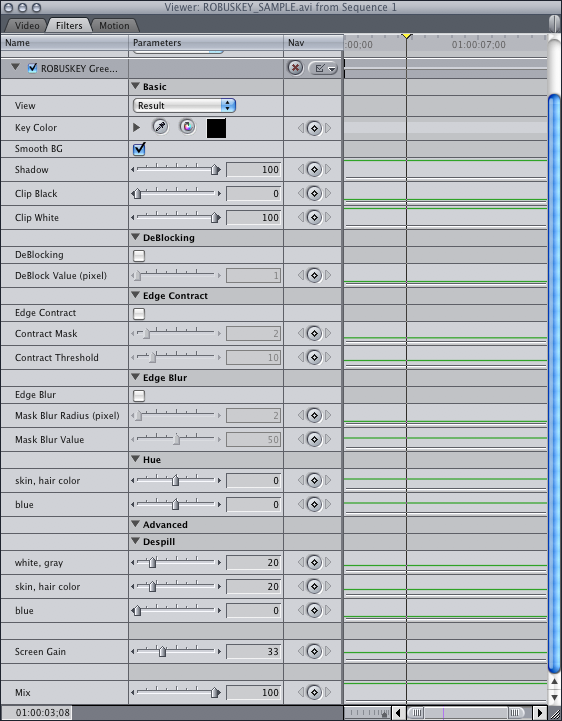Click the Despill white, gray value 20
This screenshot has width=562, height=721.
click(x=253, y=562)
